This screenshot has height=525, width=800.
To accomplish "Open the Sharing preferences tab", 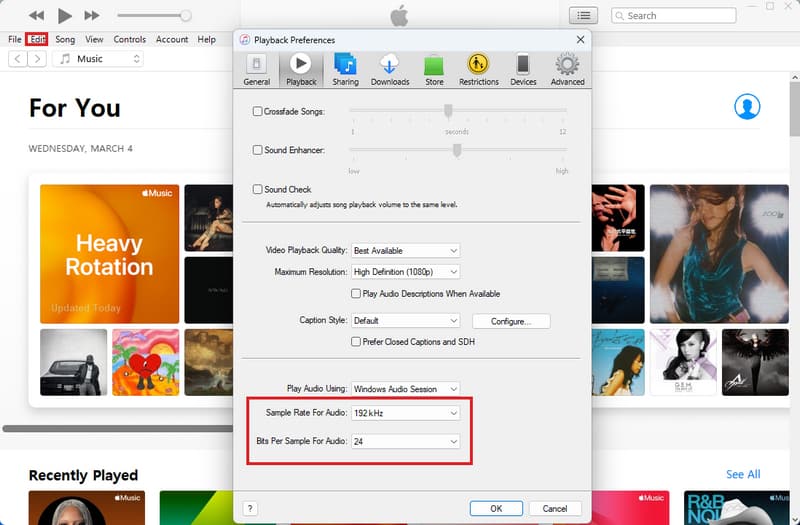I will (345, 69).
